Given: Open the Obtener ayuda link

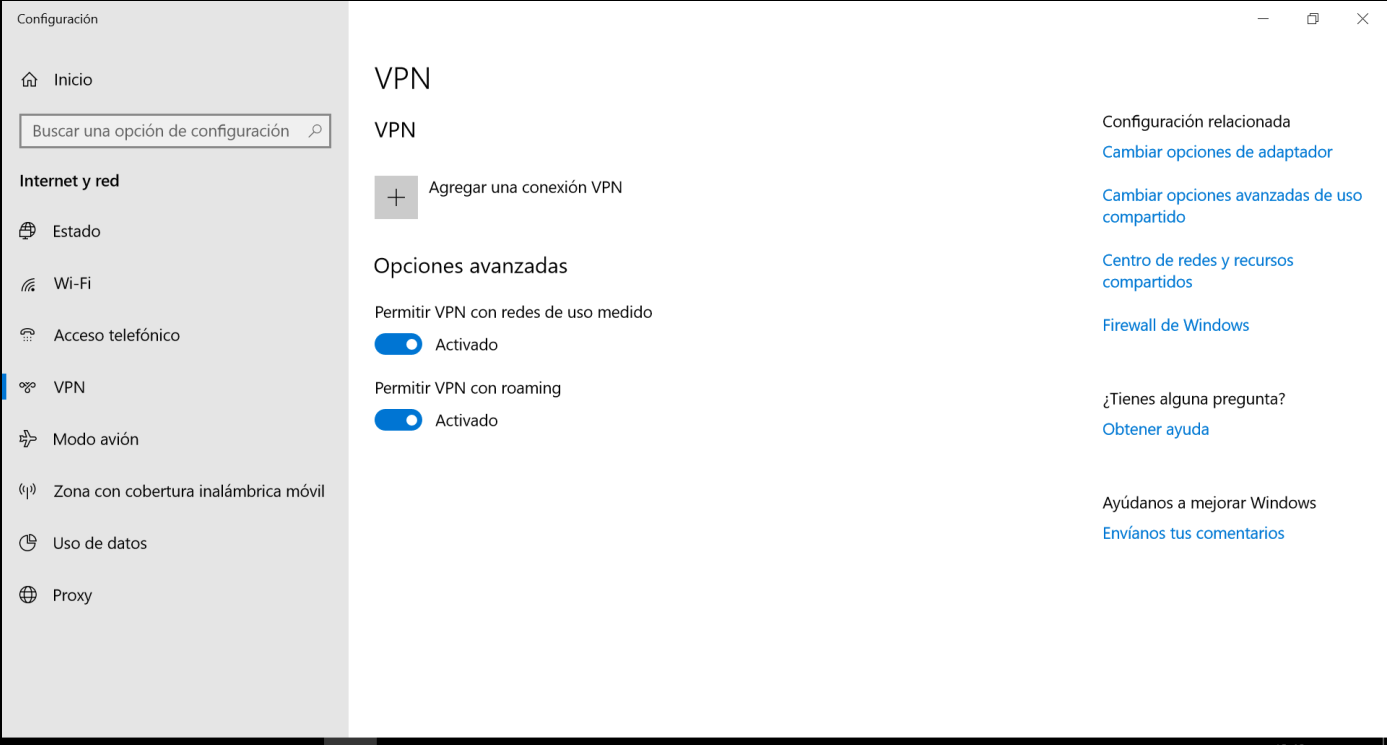Looking at the screenshot, I should (x=1155, y=429).
